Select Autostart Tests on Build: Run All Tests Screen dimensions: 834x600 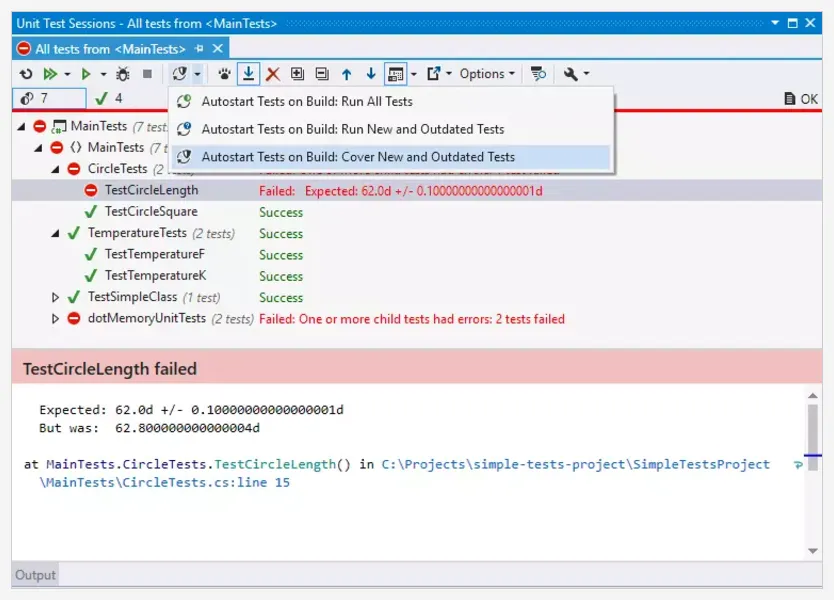[306, 101]
